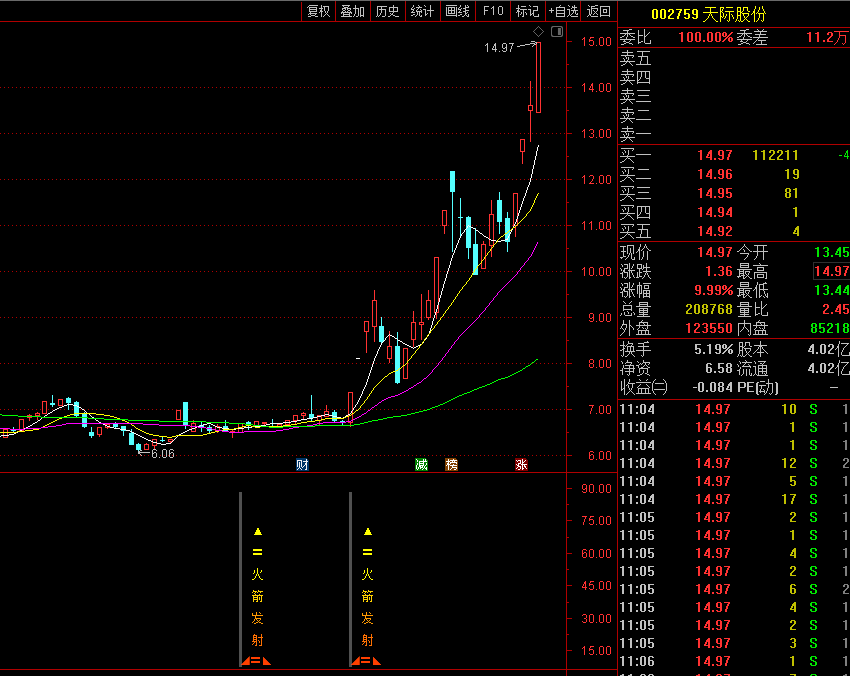
Task: Click the 6.06 low price chart label
Action: [x=163, y=454]
